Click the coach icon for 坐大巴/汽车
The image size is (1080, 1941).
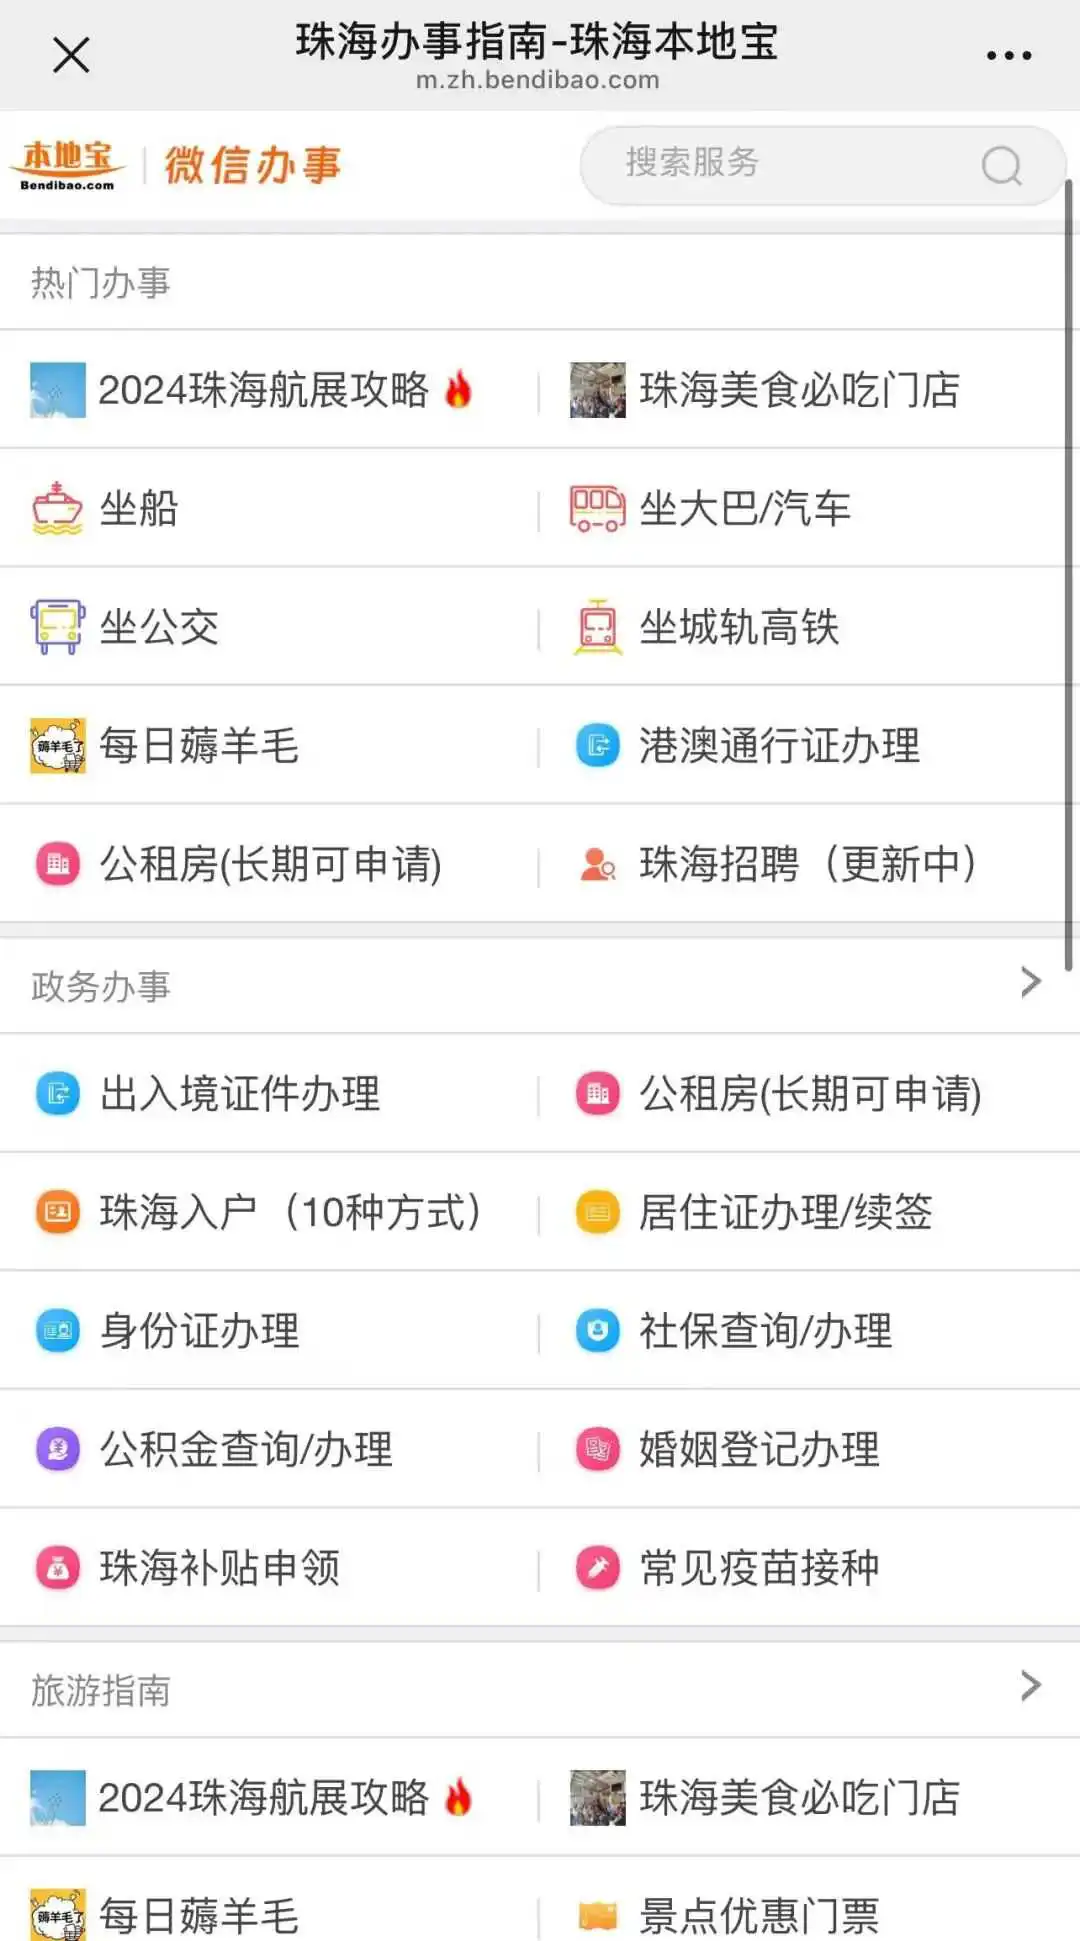(x=597, y=508)
